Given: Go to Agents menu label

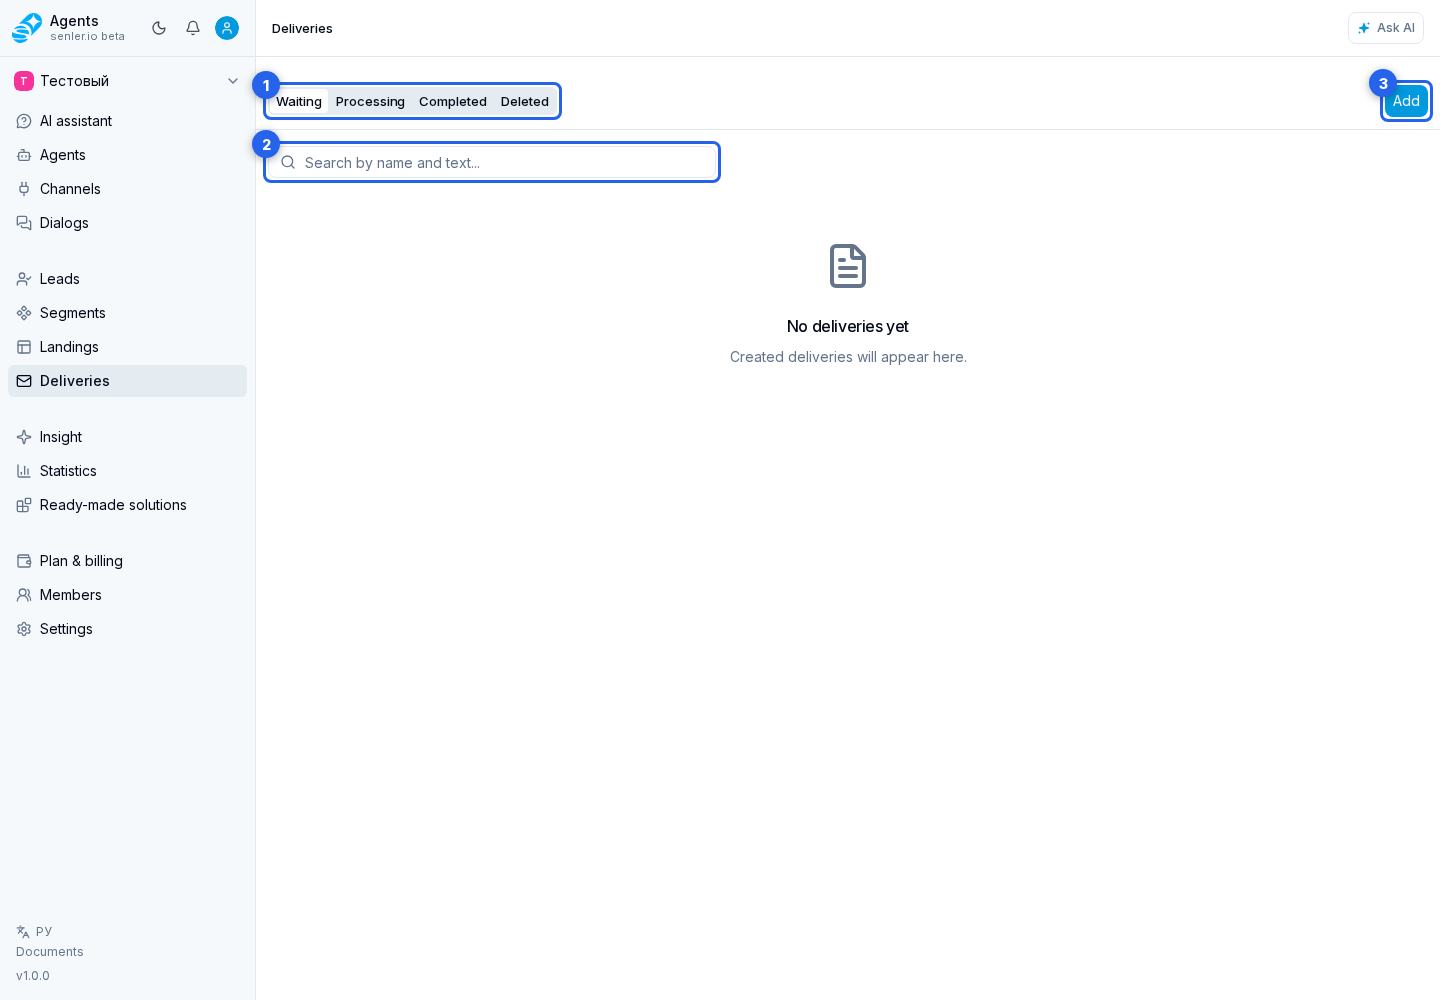Looking at the screenshot, I should pyautogui.click(x=63, y=155).
